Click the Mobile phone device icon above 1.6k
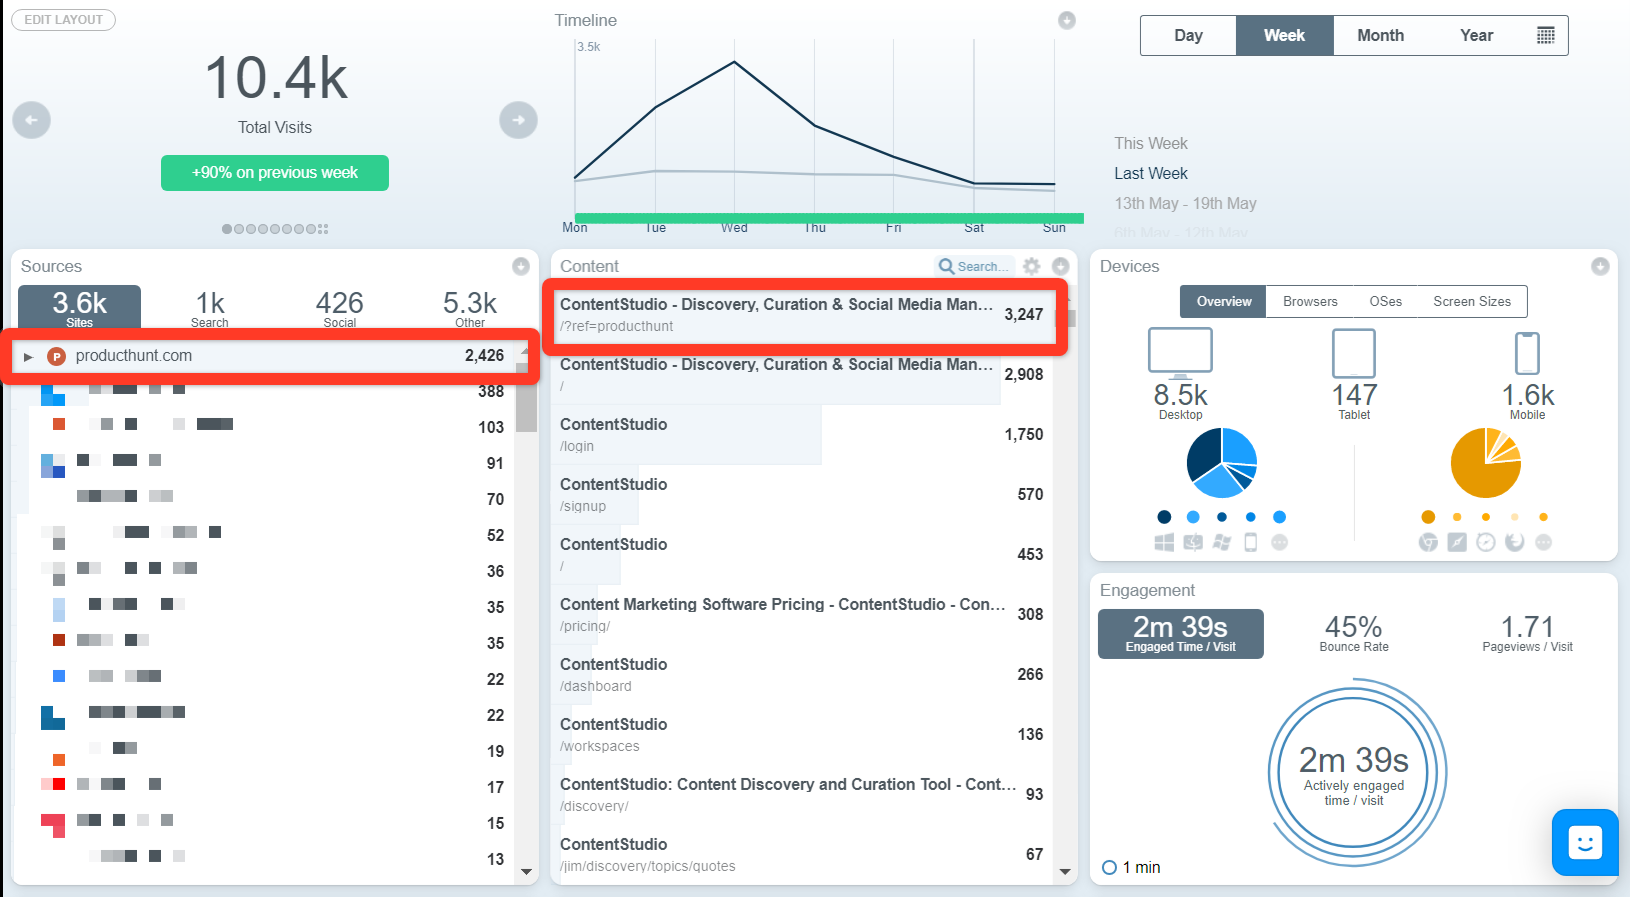1630x897 pixels. [1527, 353]
